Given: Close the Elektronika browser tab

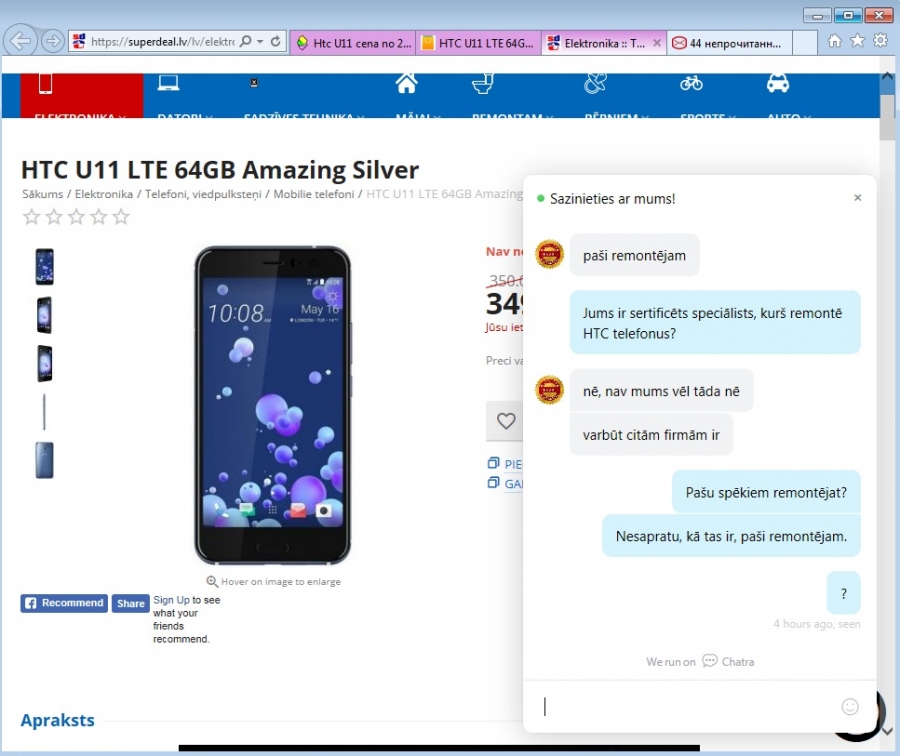Looking at the screenshot, I should point(657,43).
